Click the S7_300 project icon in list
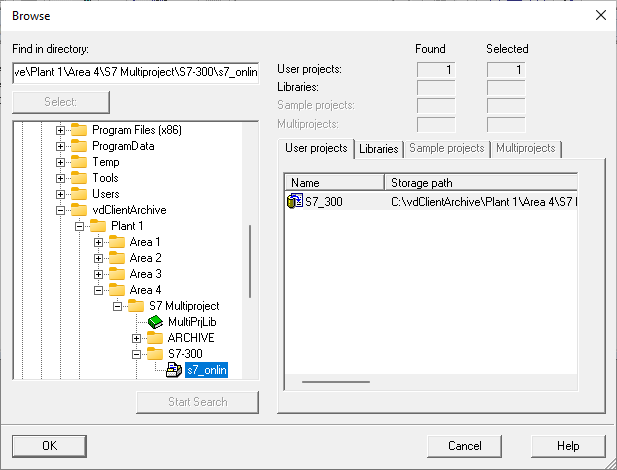Viewport: 617px width, 470px height. point(294,202)
